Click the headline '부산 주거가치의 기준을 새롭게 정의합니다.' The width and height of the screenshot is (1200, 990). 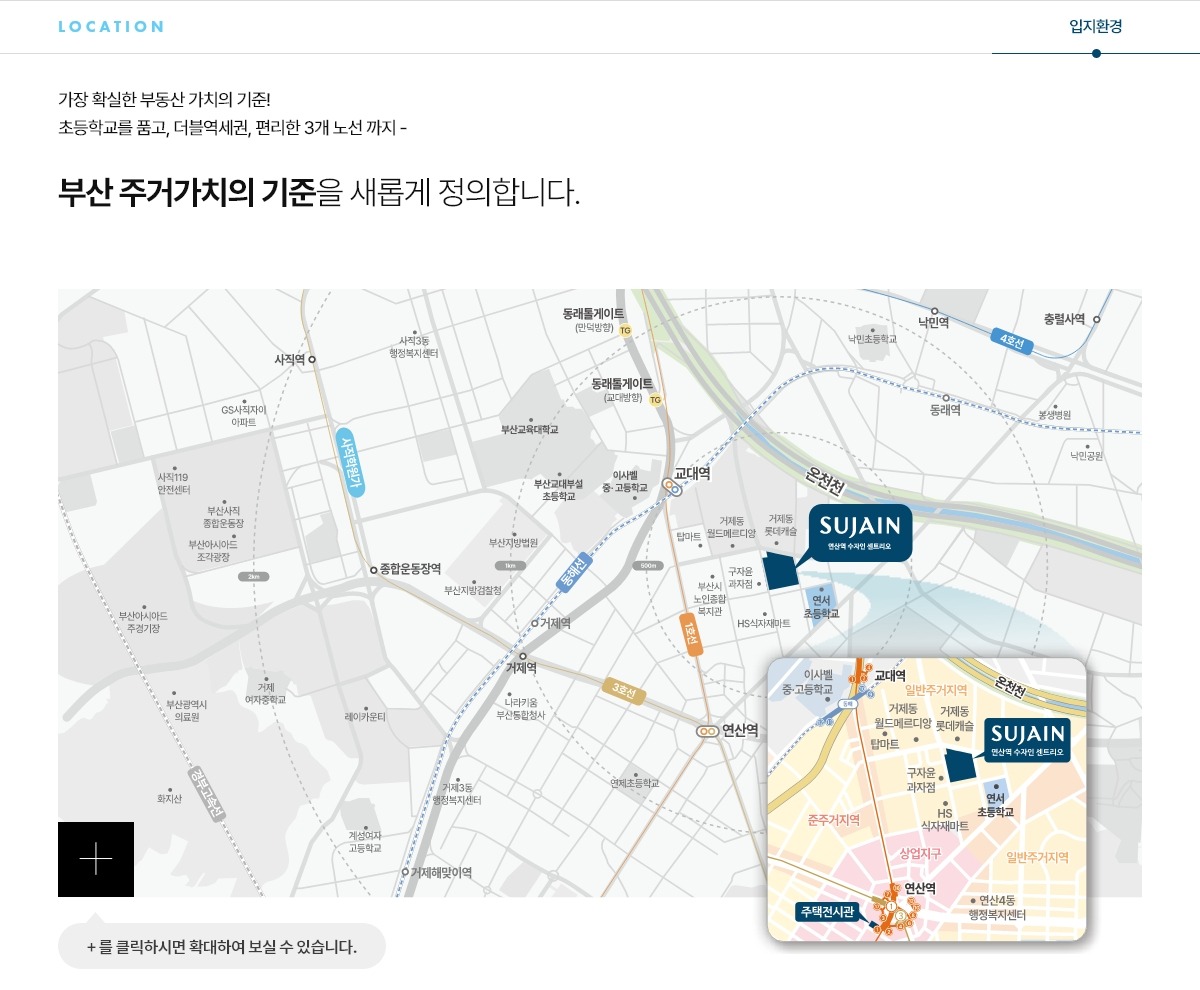pyautogui.click(x=319, y=191)
